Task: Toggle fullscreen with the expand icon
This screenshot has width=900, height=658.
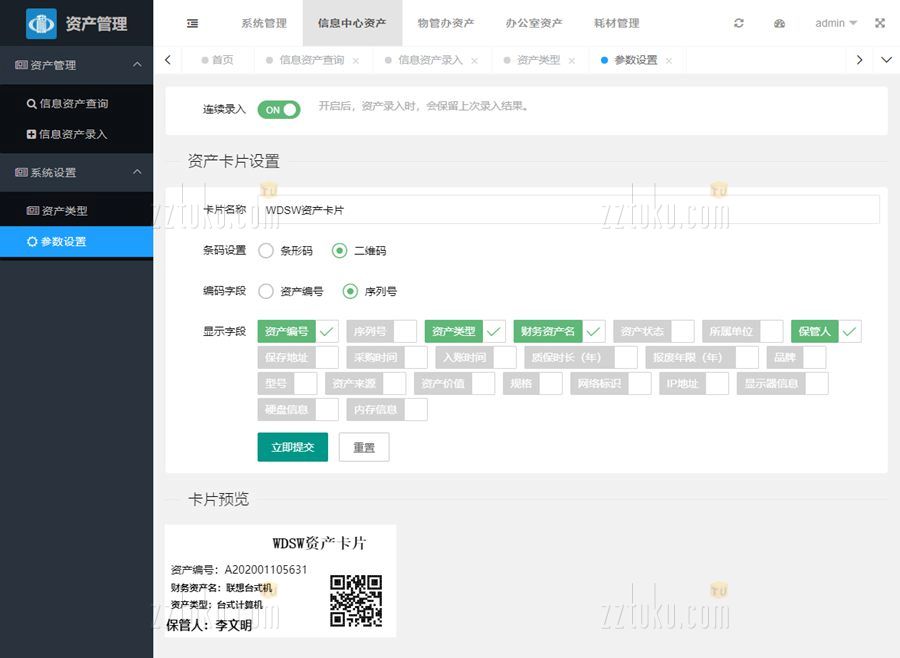Action: pyautogui.click(x=880, y=23)
